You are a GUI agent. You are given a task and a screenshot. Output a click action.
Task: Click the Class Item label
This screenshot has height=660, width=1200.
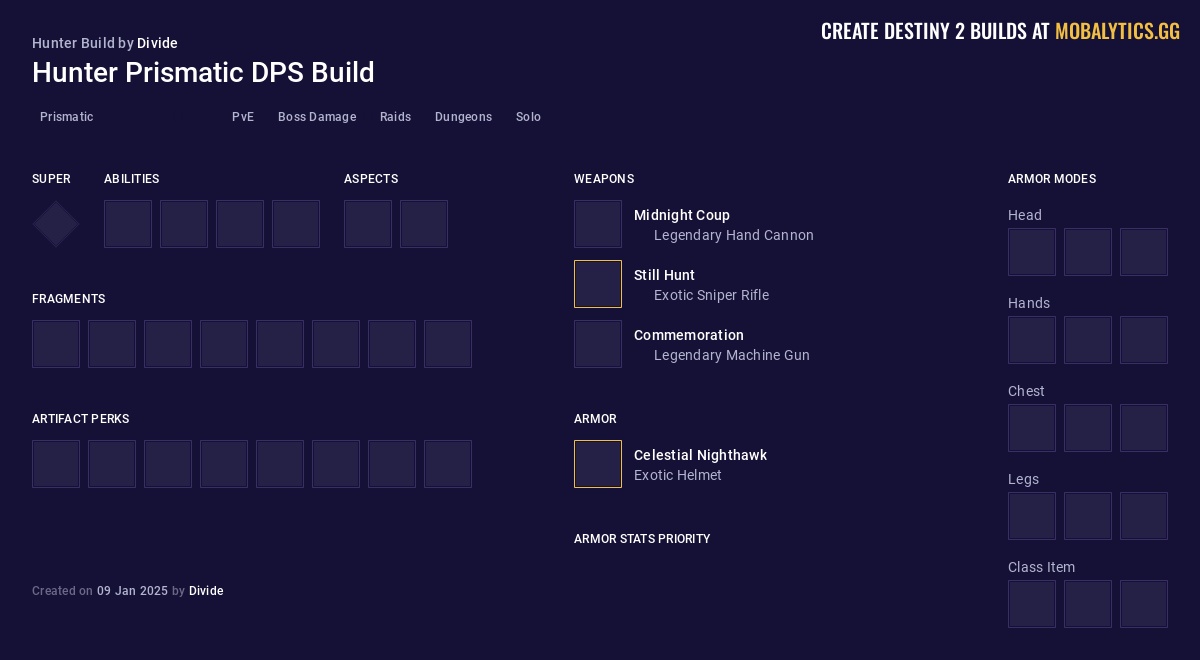[1041, 567]
